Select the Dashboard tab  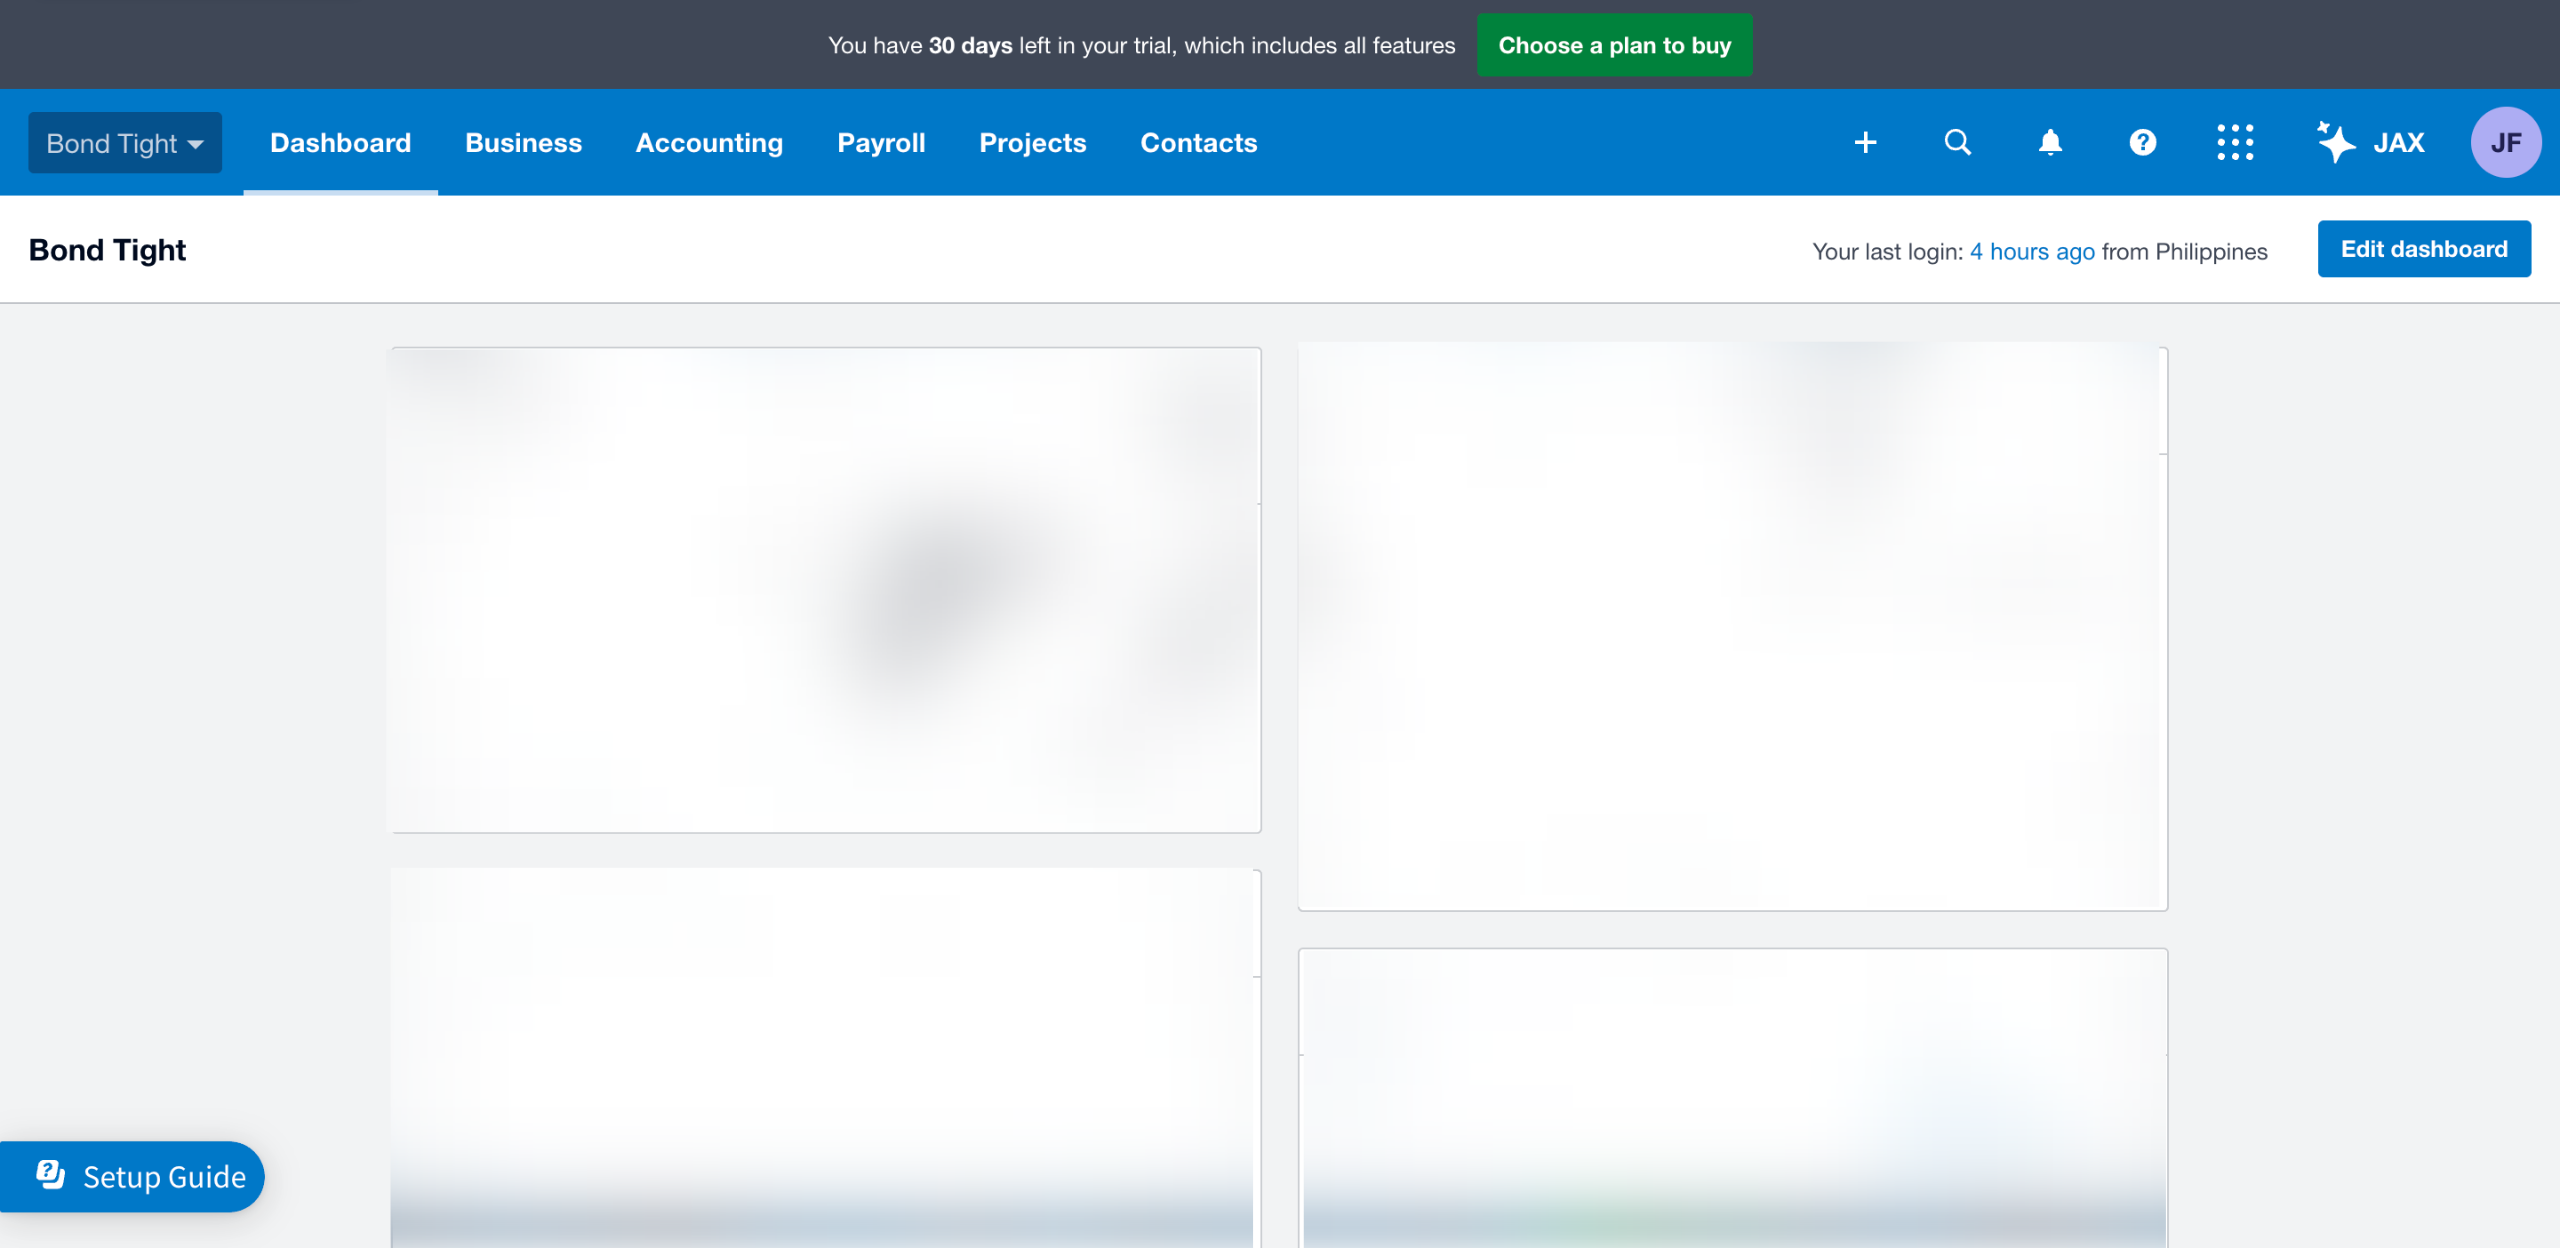(x=340, y=143)
